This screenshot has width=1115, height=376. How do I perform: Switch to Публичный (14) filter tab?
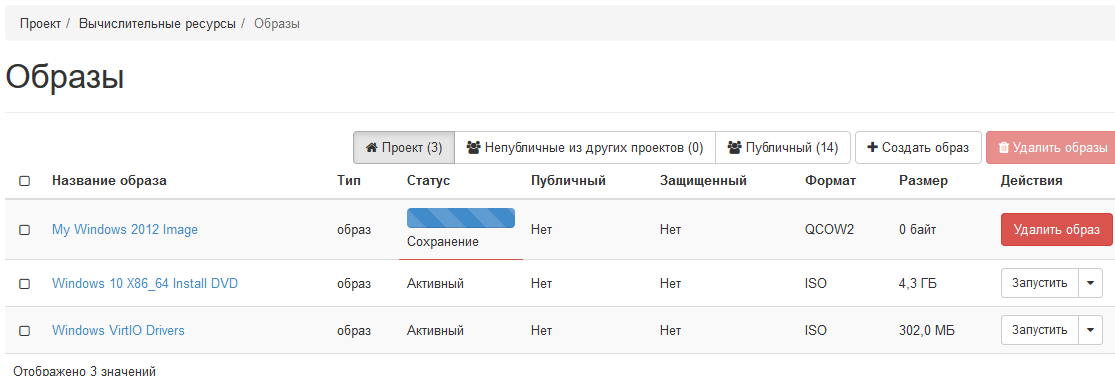tap(782, 148)
